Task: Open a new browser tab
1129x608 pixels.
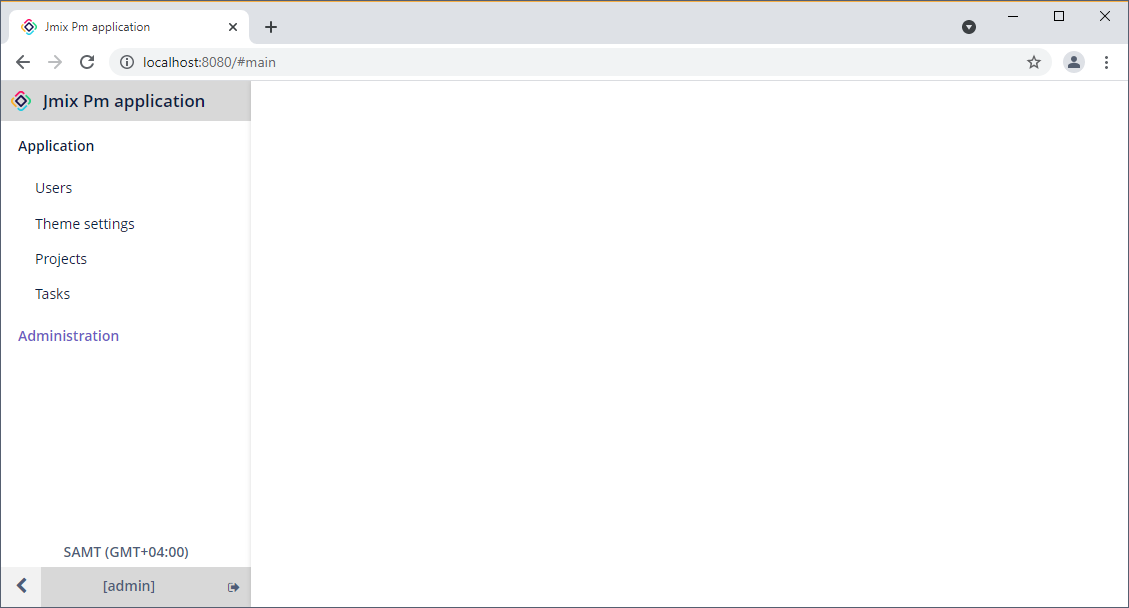Action: pyautogui.click(x=271, y=27)
